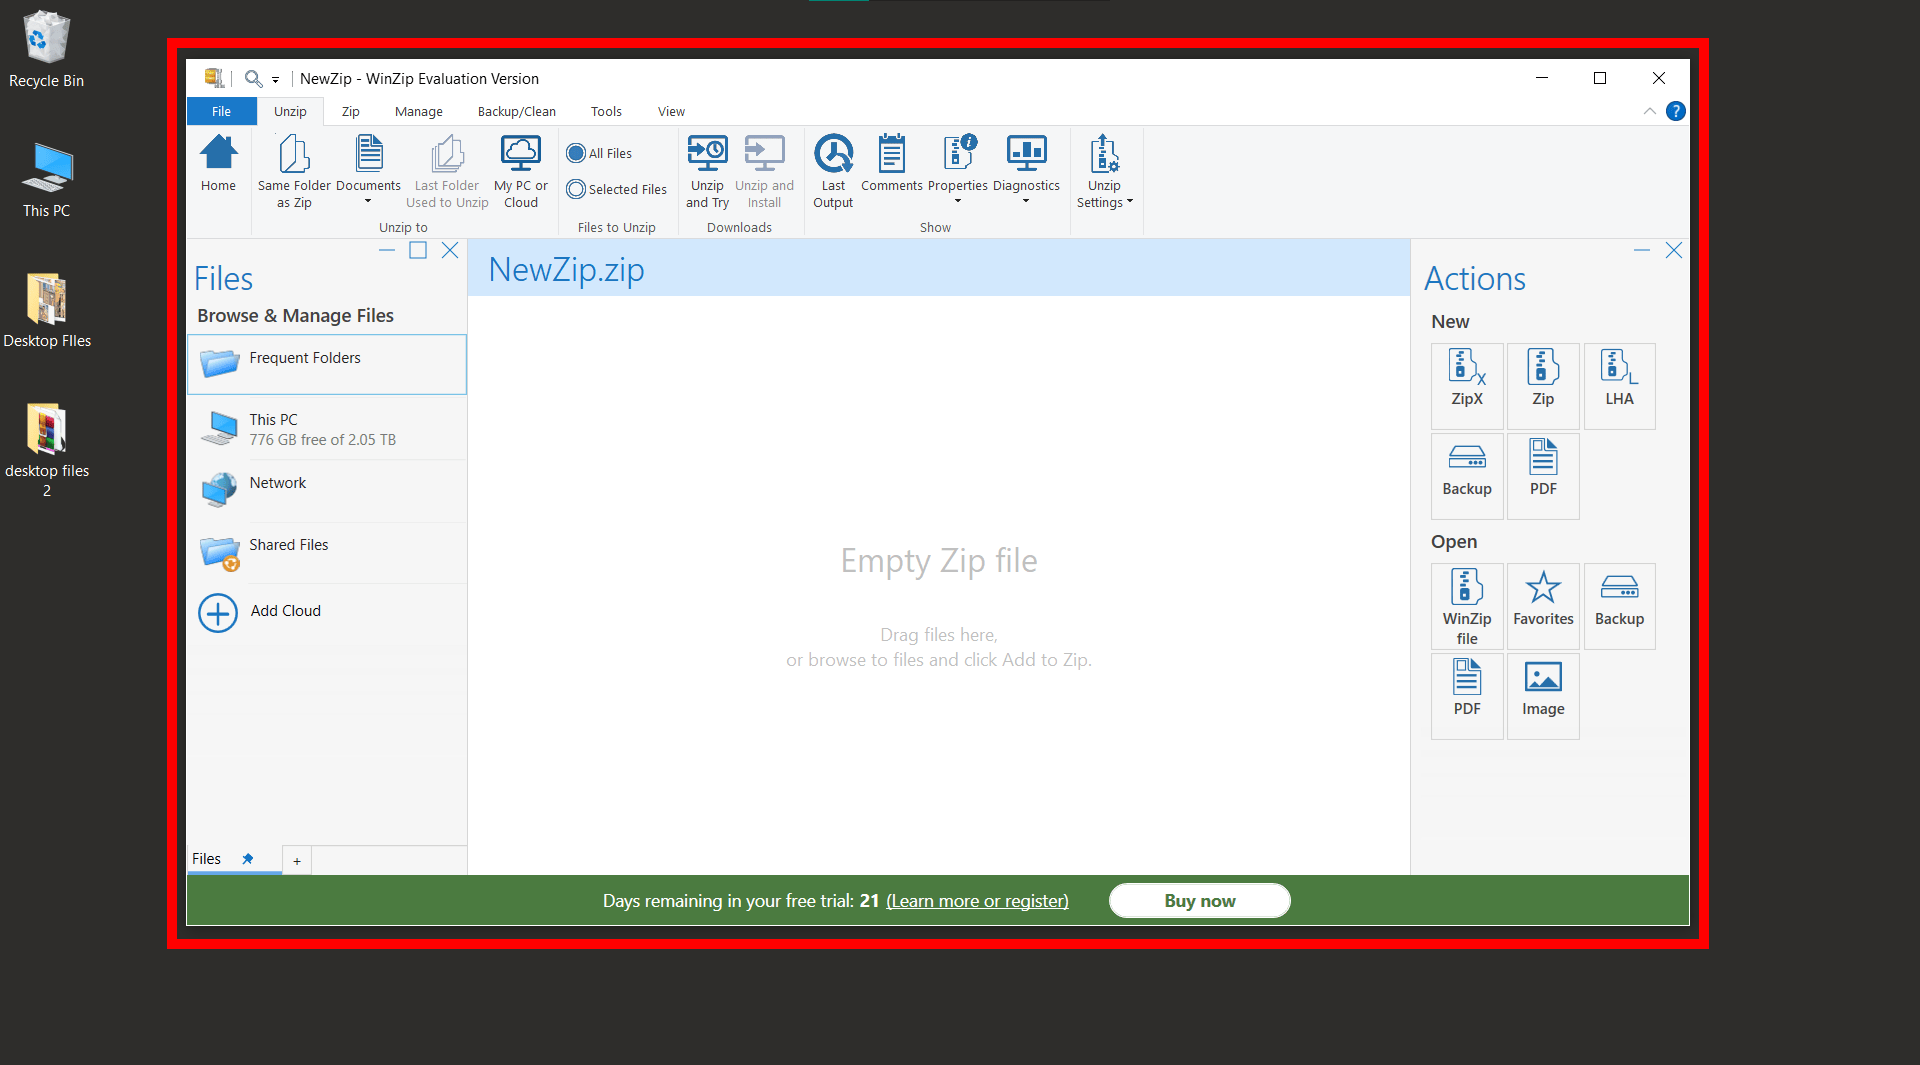Click the plus to add a new tab
This screenshot has width=1920, height=1065.
click(x=296, y=860)
